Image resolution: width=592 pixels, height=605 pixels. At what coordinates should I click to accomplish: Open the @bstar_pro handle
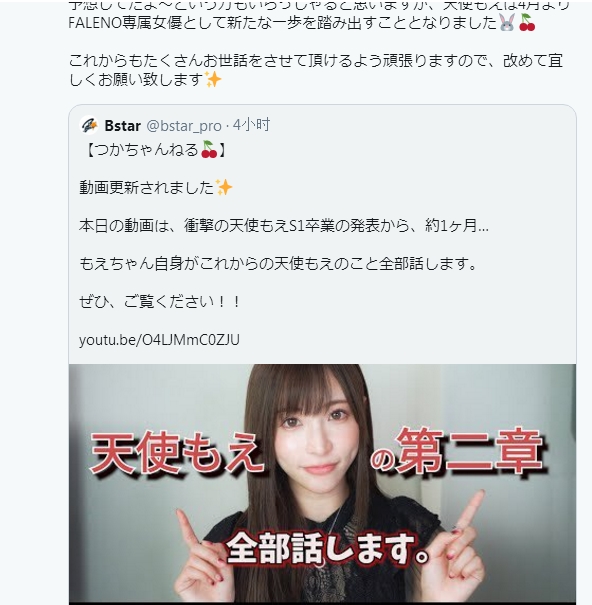[184, 126]
